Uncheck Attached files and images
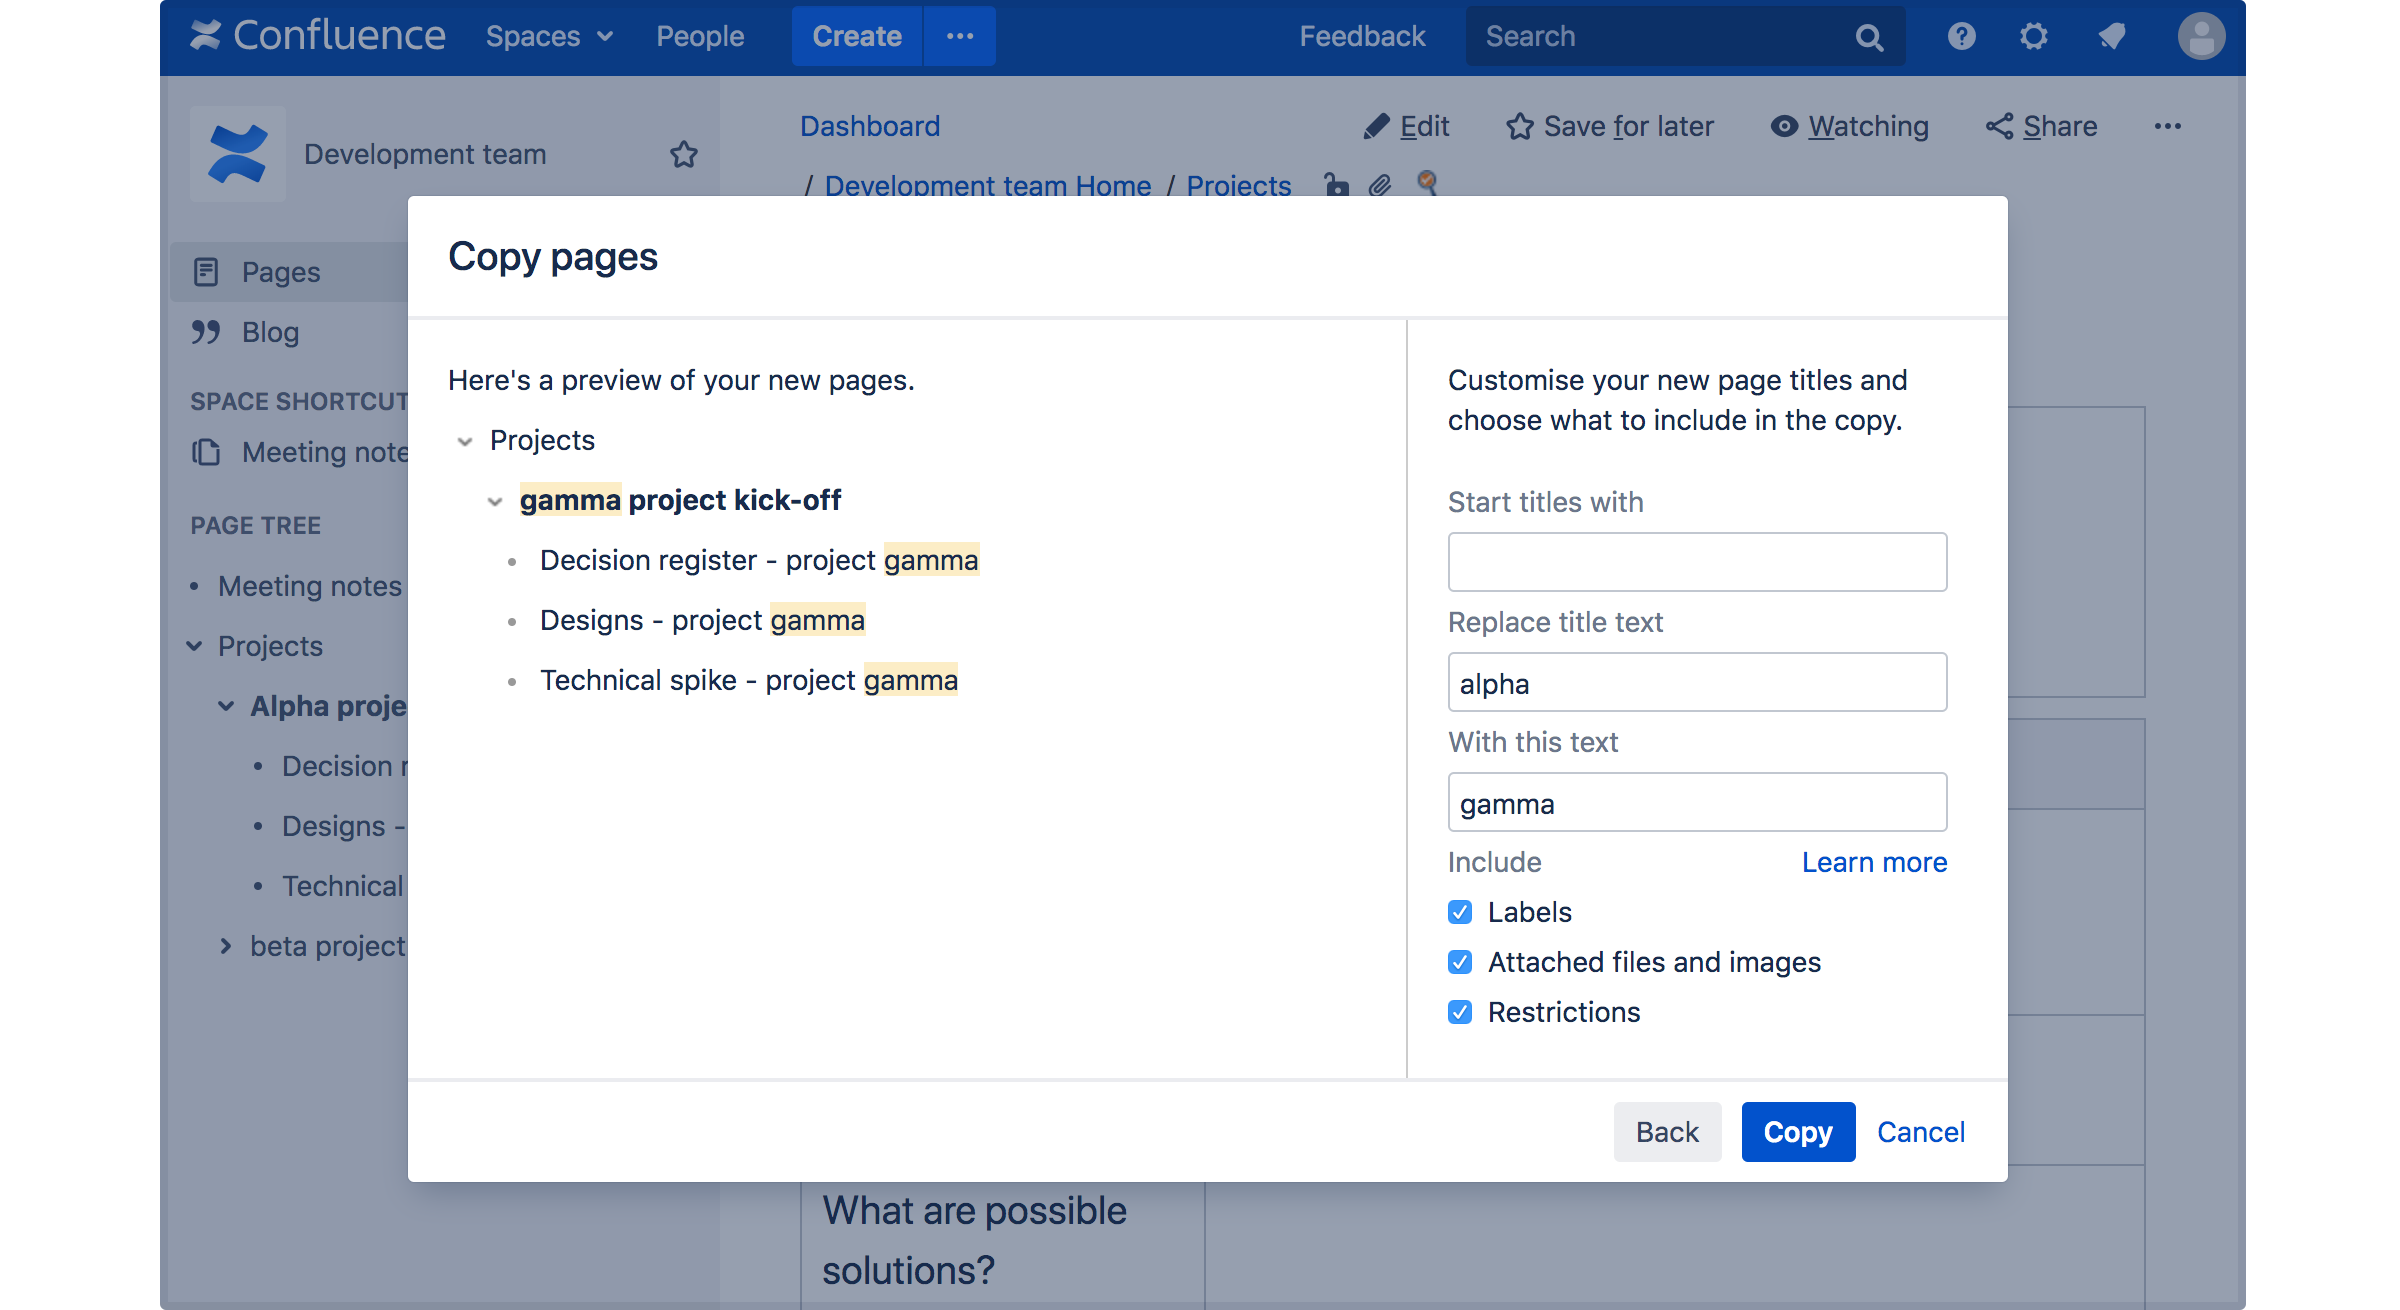The image size is (2400, 1310). (x=1460, y=962)
